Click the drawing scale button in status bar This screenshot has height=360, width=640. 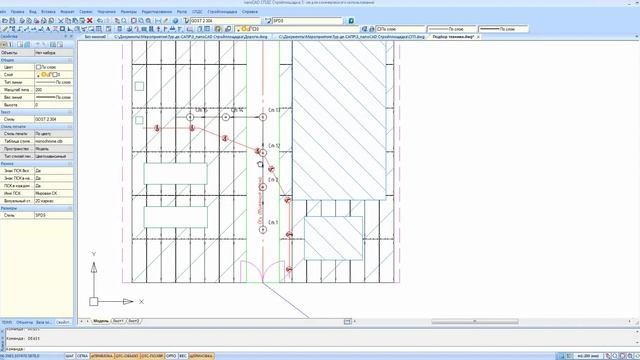click(x=588, y=356)
